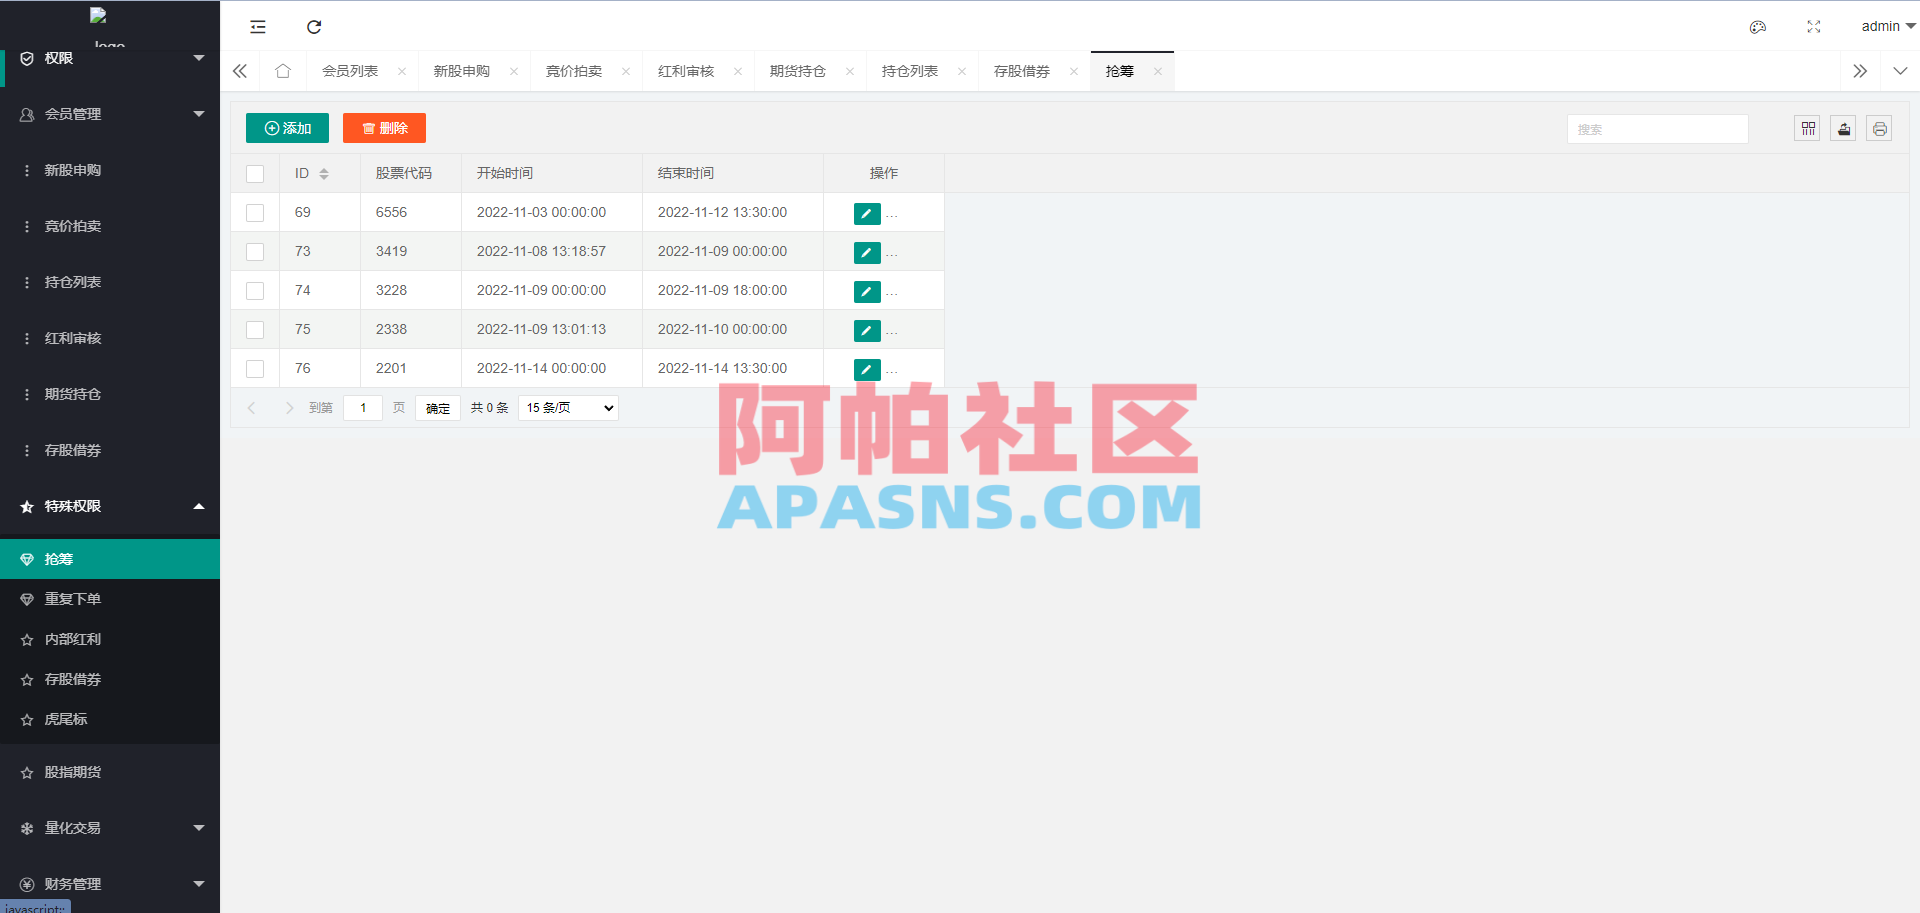
Task: Click the home tab icon
Action: coord(283,71)
